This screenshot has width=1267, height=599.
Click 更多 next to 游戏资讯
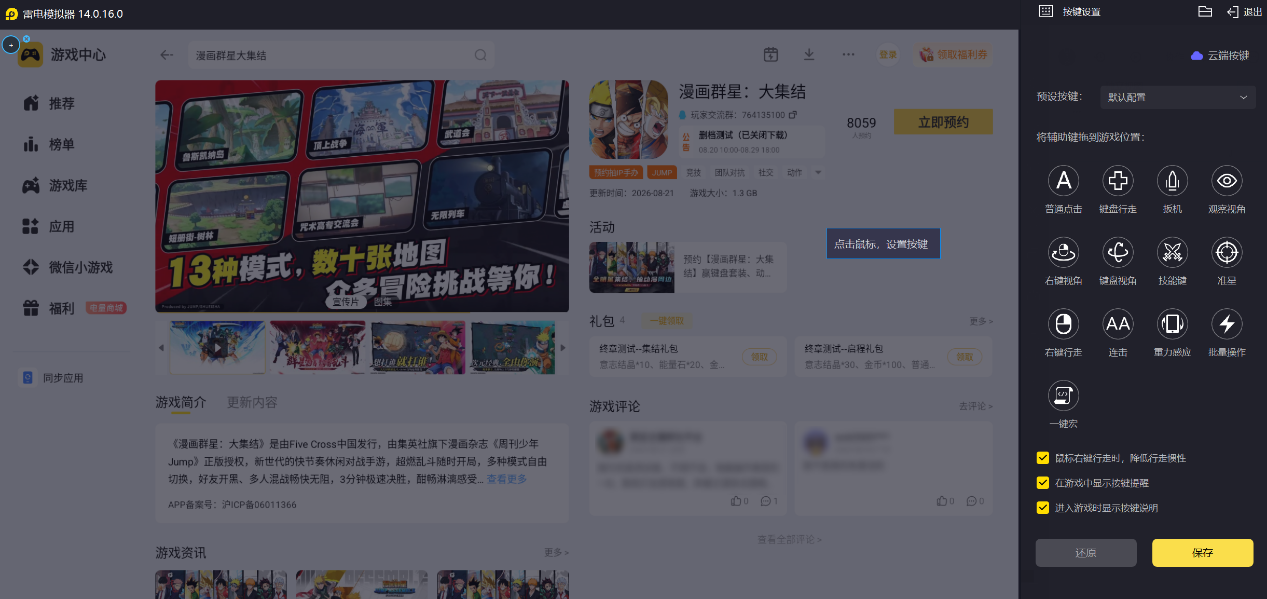[556, 552]
